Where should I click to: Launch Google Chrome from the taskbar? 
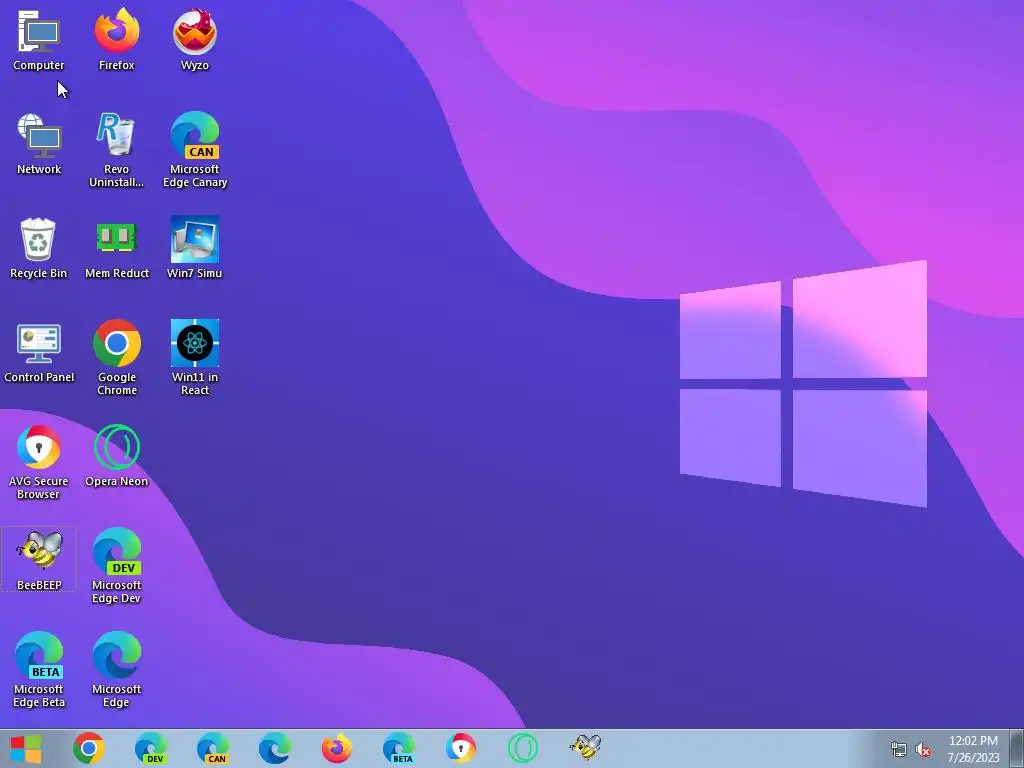pos(89,748)
